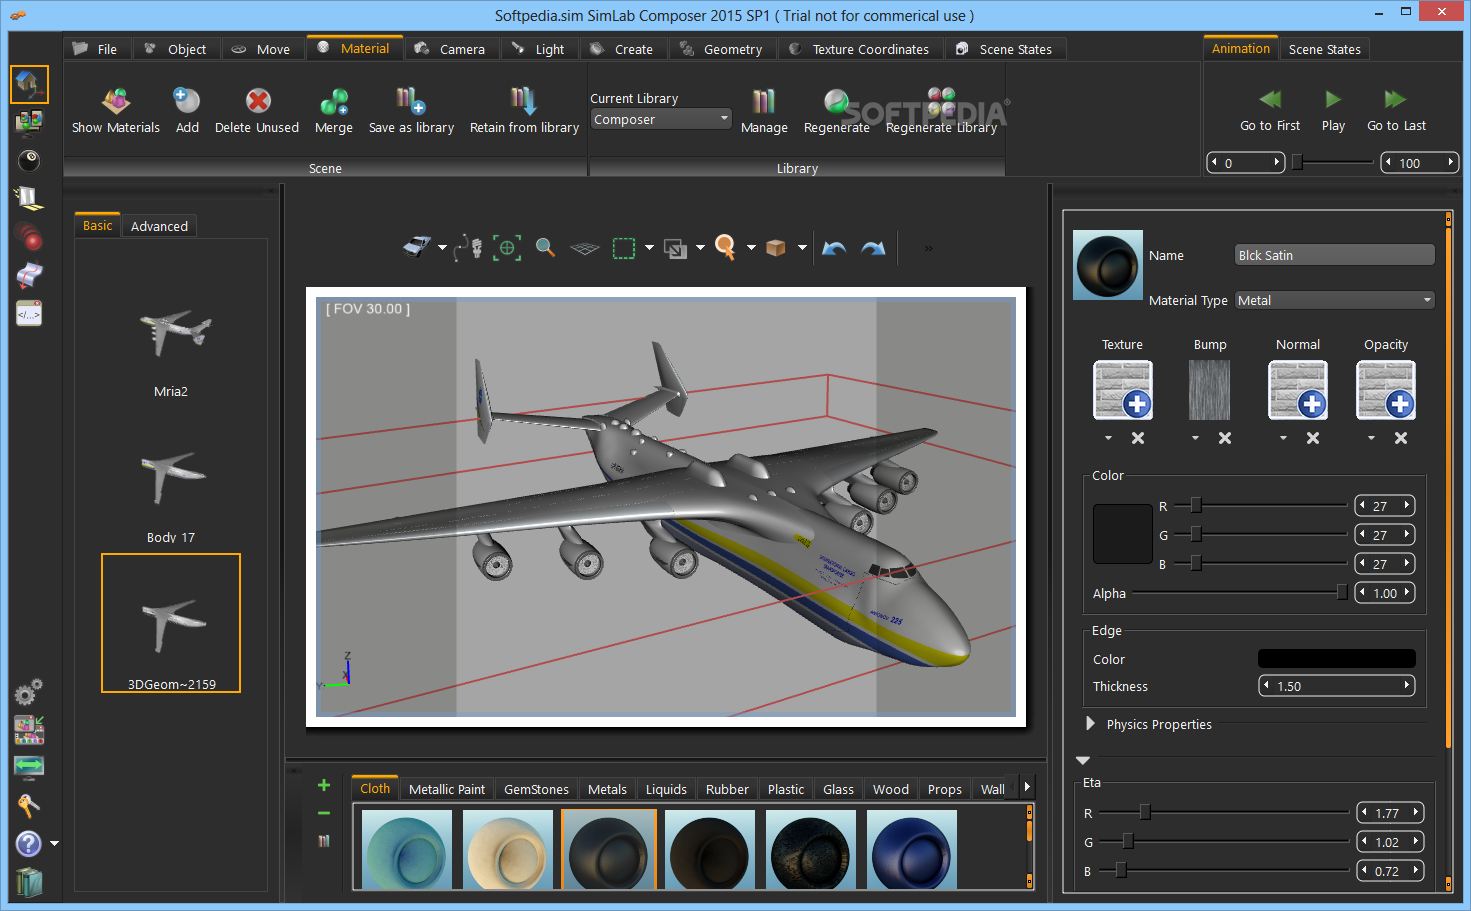This screenshot has height=911, width=1471.
Task: Click the script code icon in sidebar
Action: 29,314
